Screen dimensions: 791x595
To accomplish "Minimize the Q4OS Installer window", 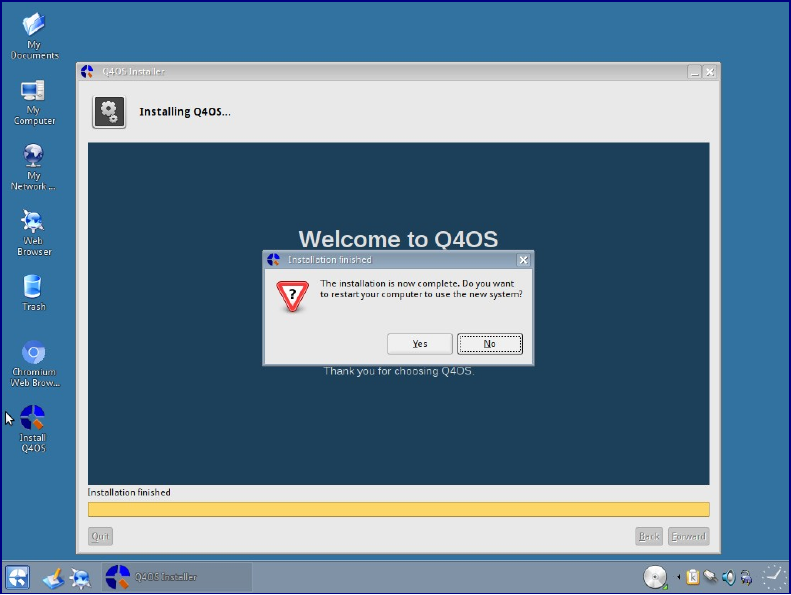I will [x=695, y=72].
